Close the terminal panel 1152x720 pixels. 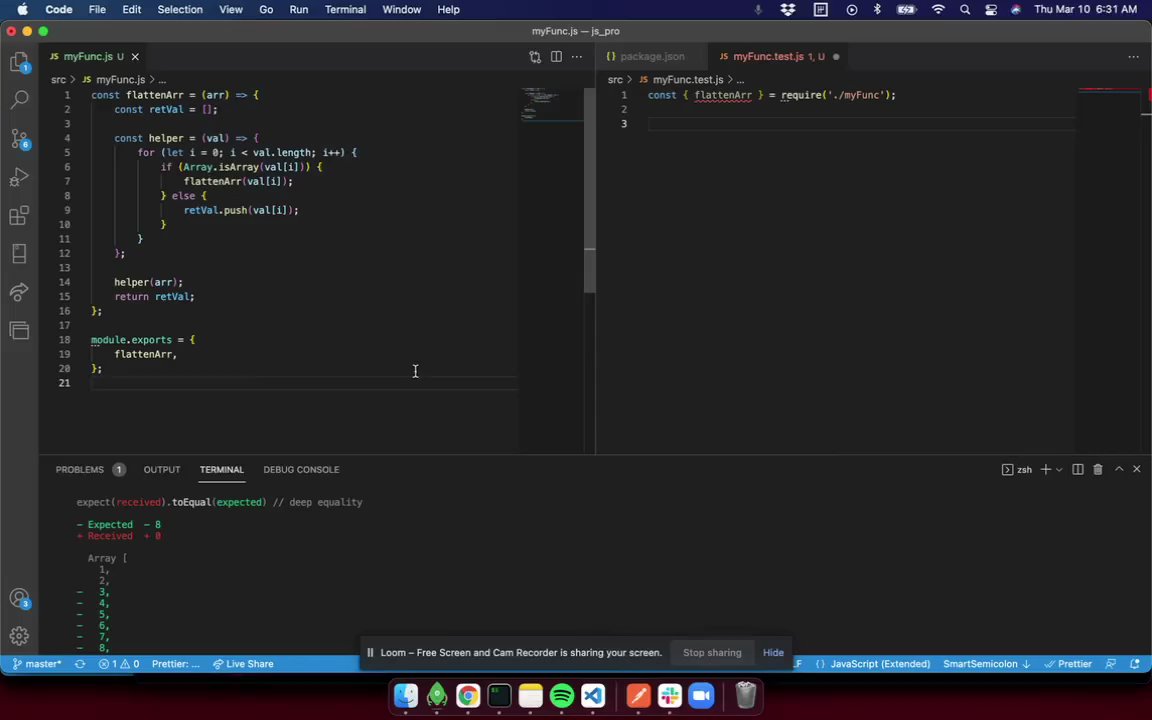click(1137, 469)
